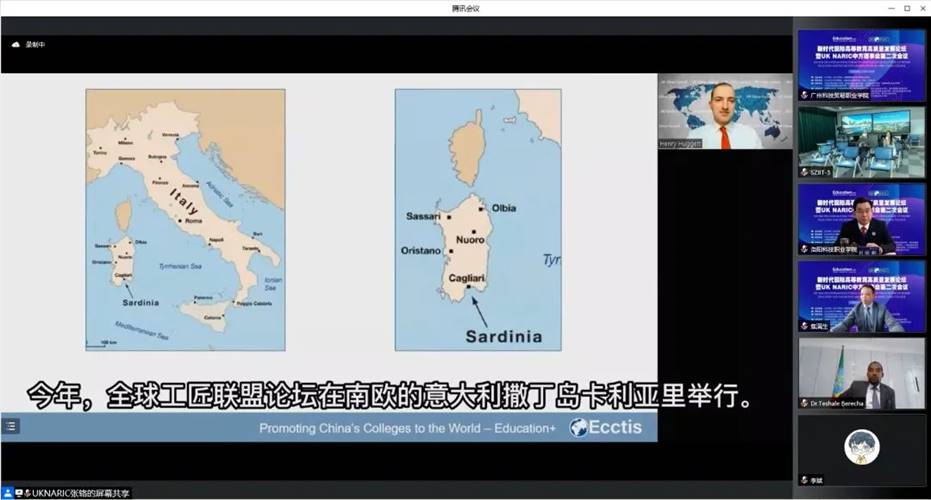
Task: Click the mic icon on SZIIT-3 tile
Action: [804, 172]
